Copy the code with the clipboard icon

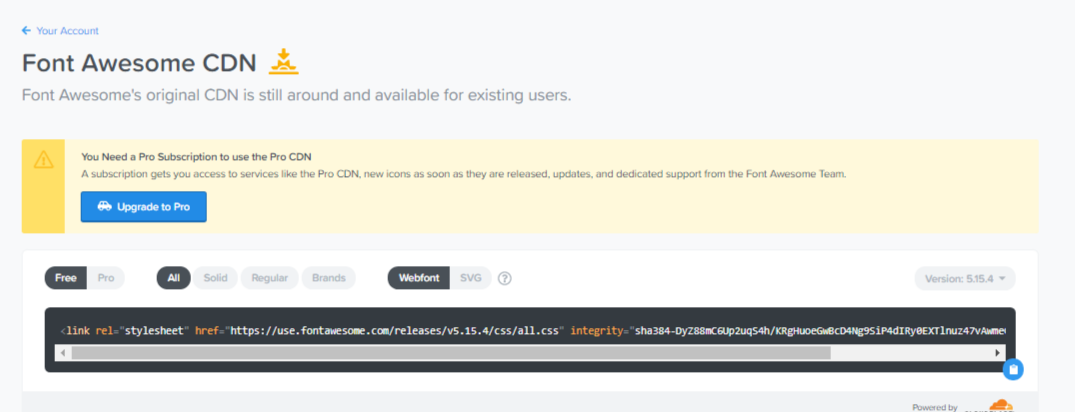pyautogui.click(x=1013, y=370)
